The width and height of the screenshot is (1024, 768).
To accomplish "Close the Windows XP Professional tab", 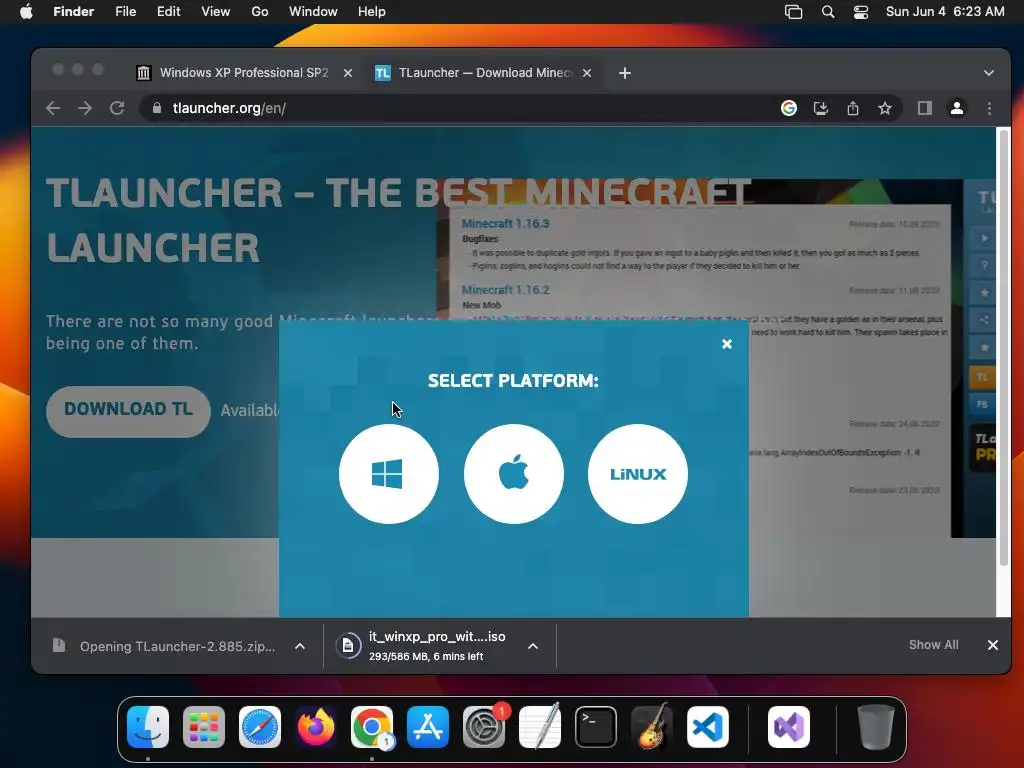I will point(348,73).
